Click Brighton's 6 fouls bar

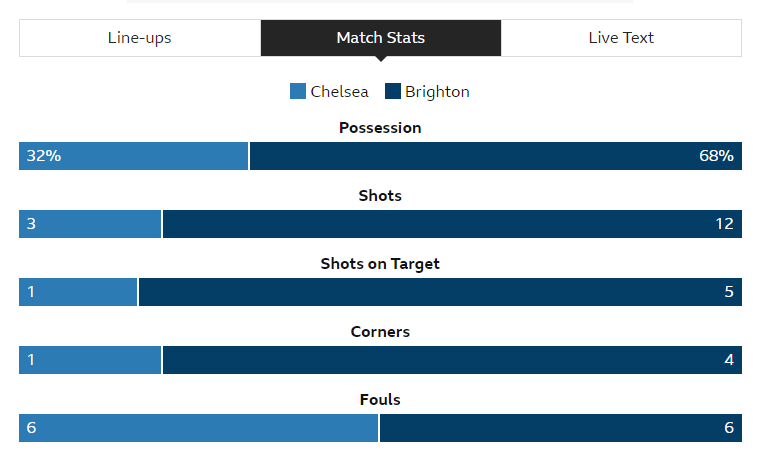[x=561, y=428]
